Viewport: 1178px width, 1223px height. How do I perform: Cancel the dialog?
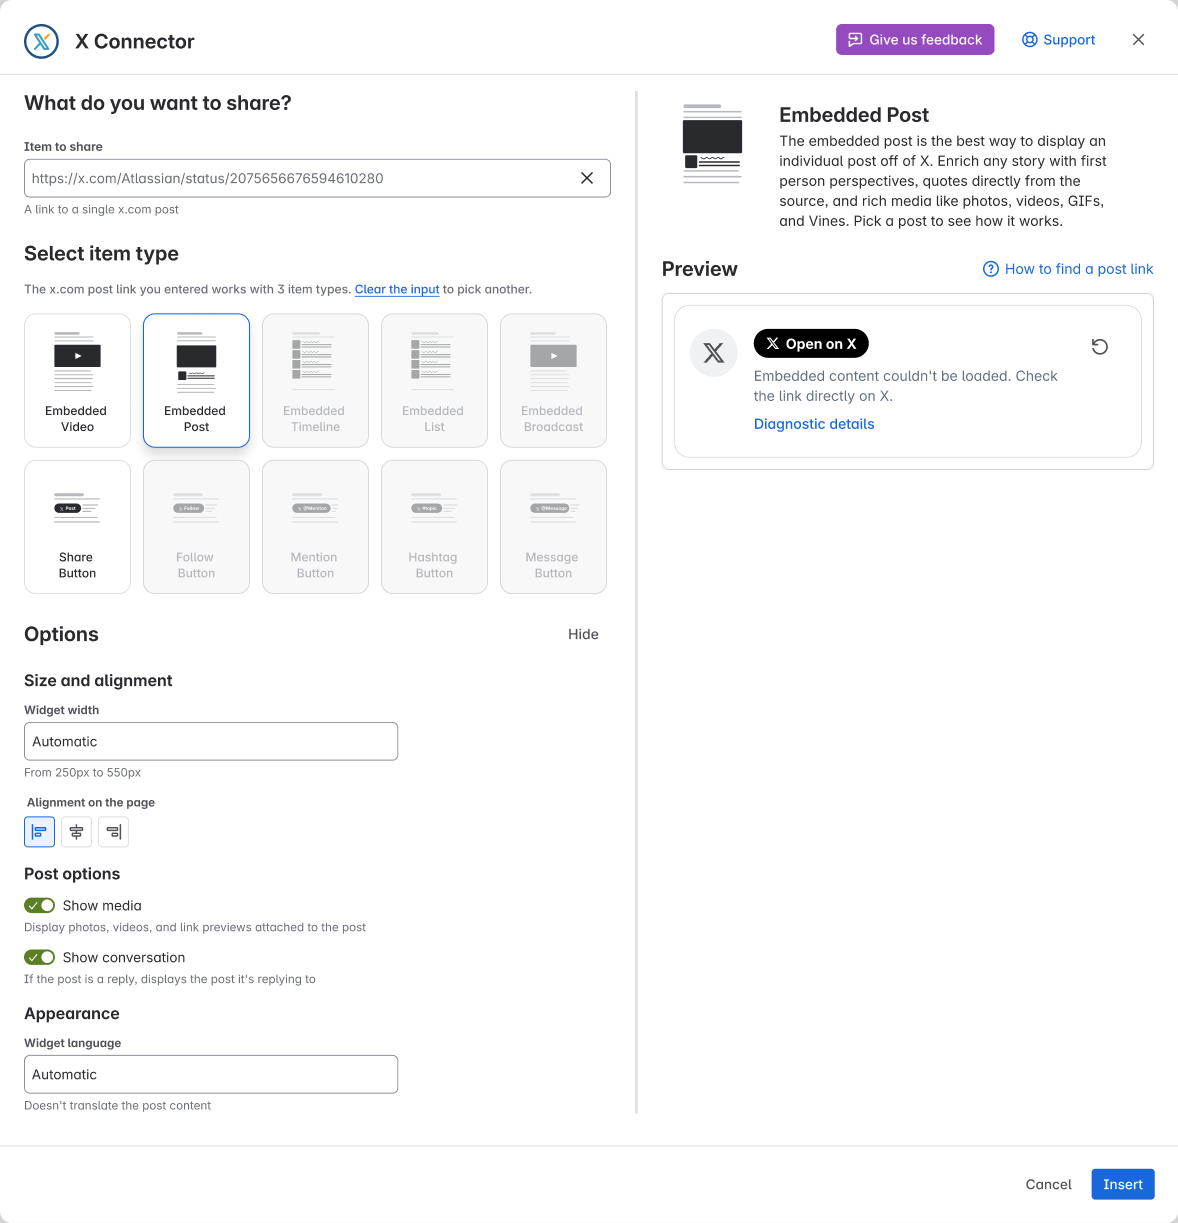pyautogui.click(x=1048, y=1184)
